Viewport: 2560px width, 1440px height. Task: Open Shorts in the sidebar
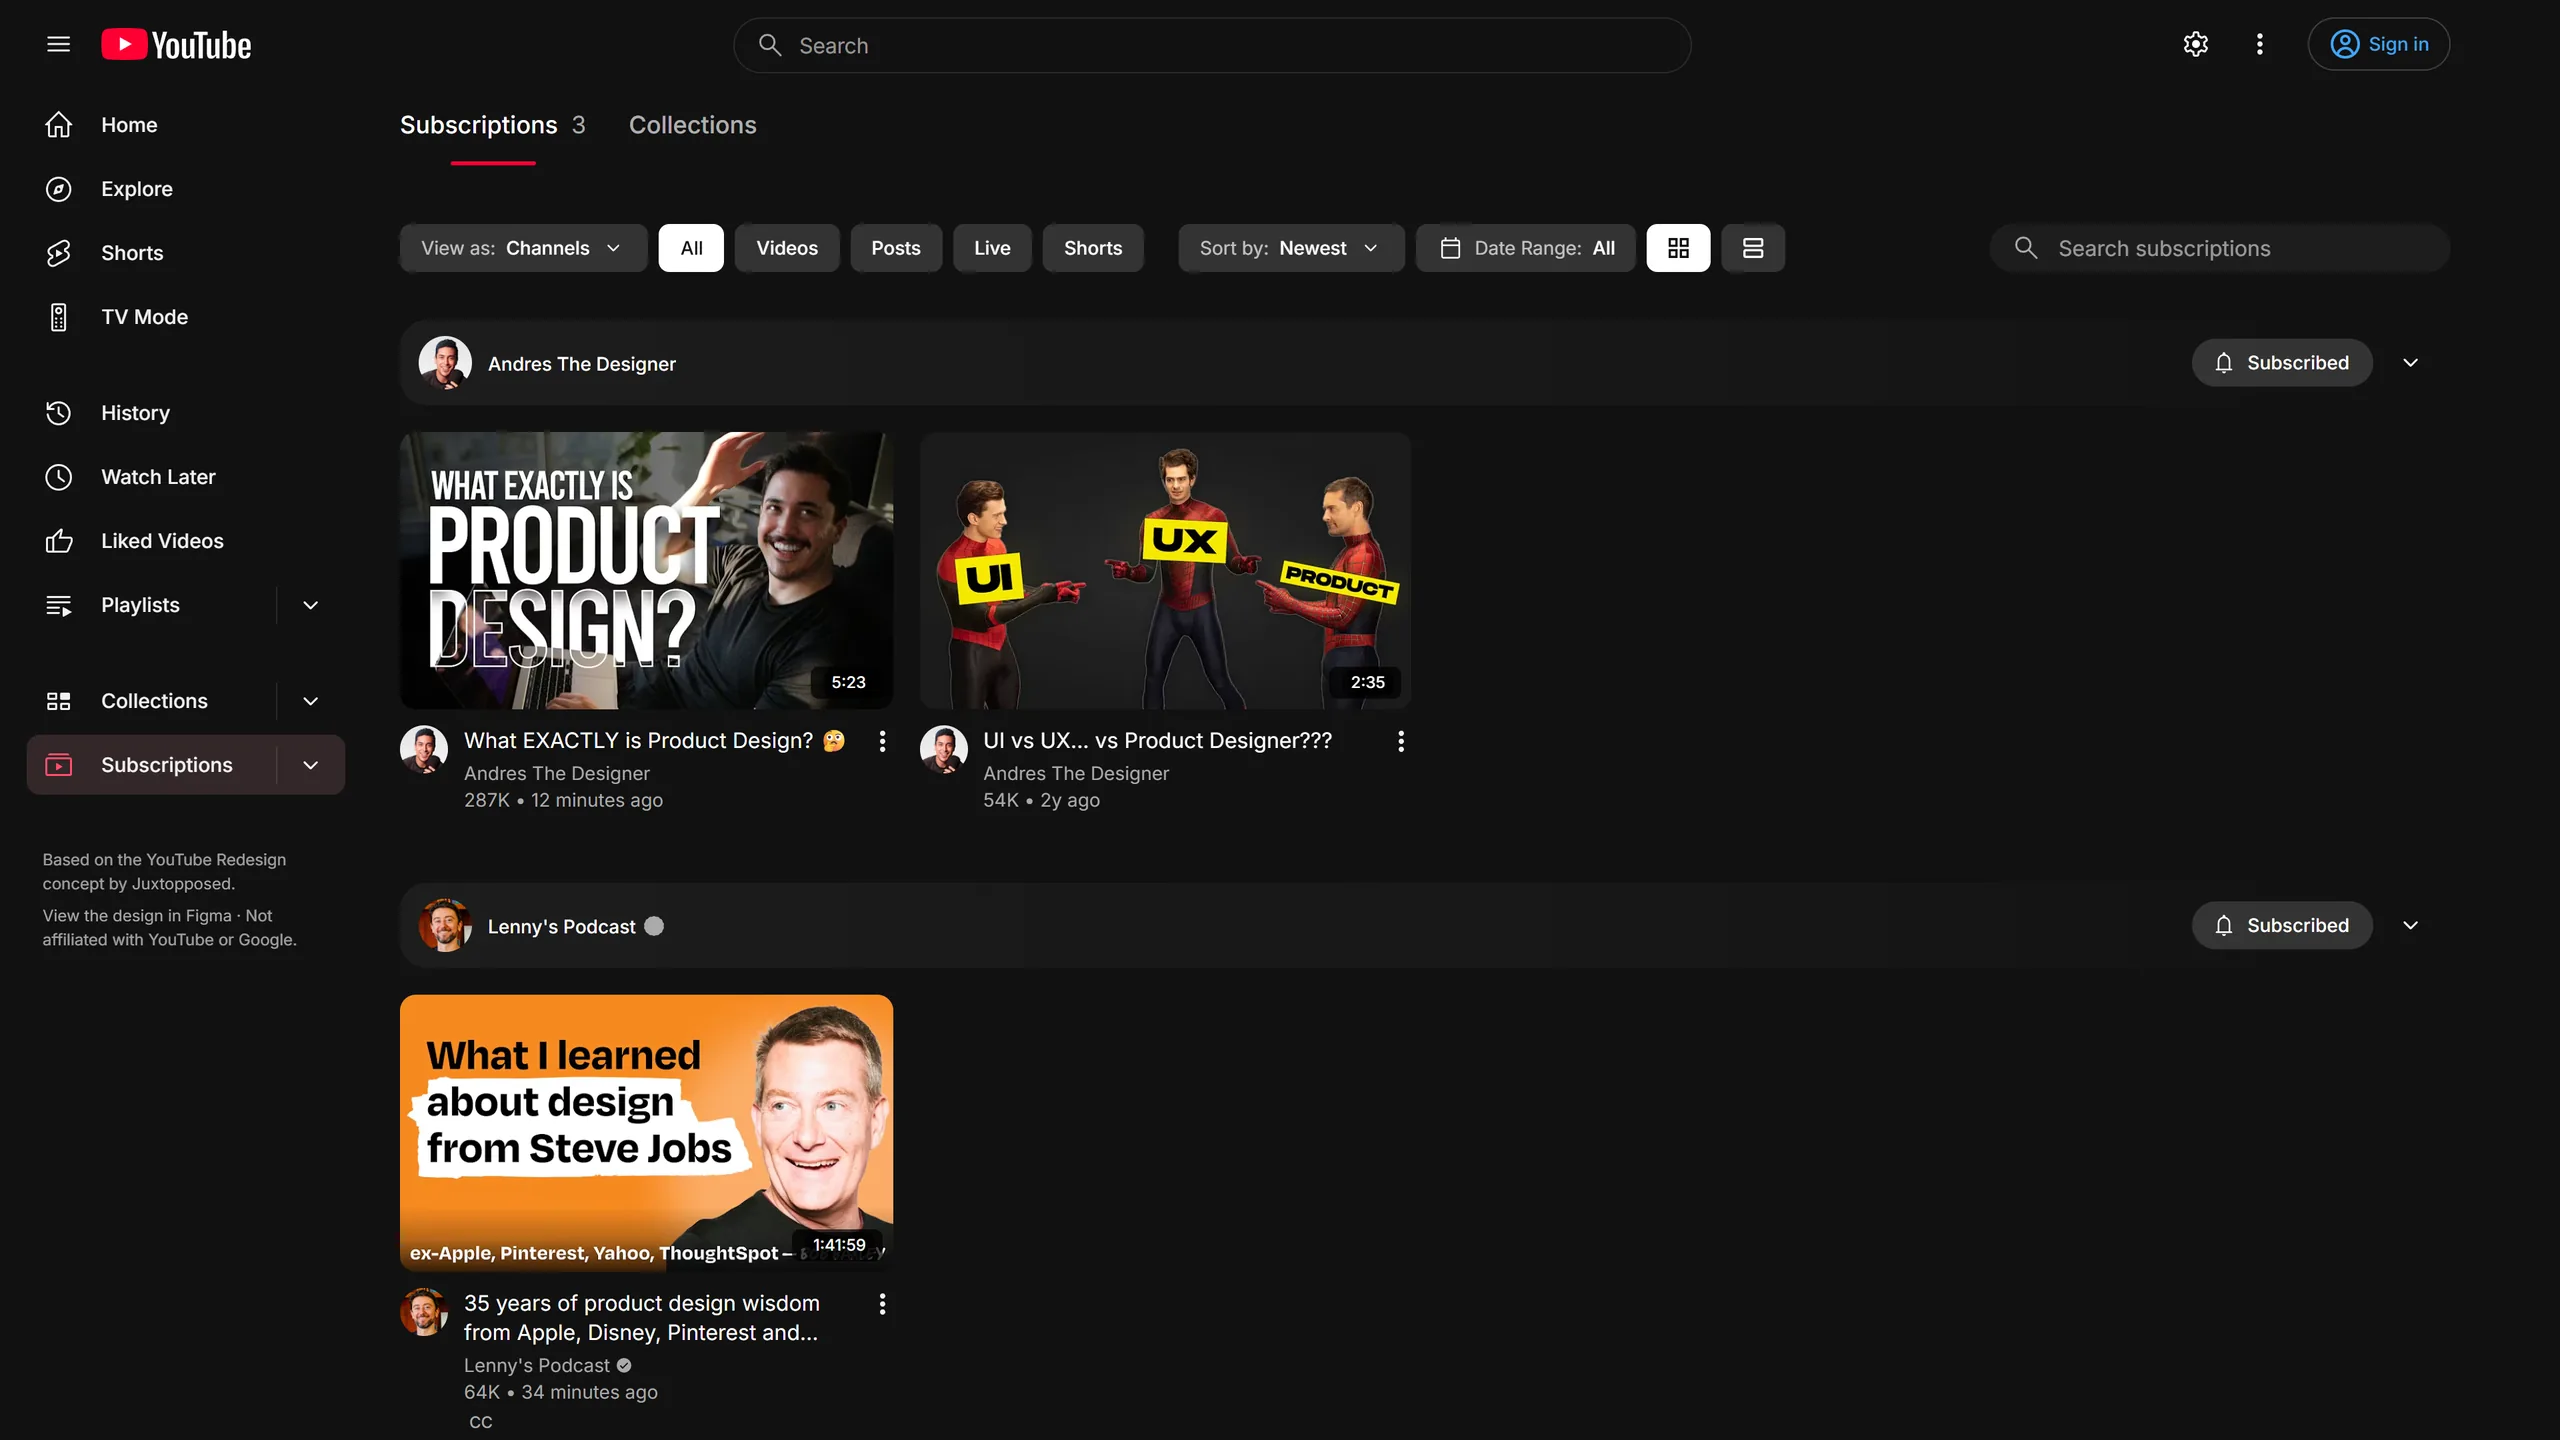pos(186,253)
